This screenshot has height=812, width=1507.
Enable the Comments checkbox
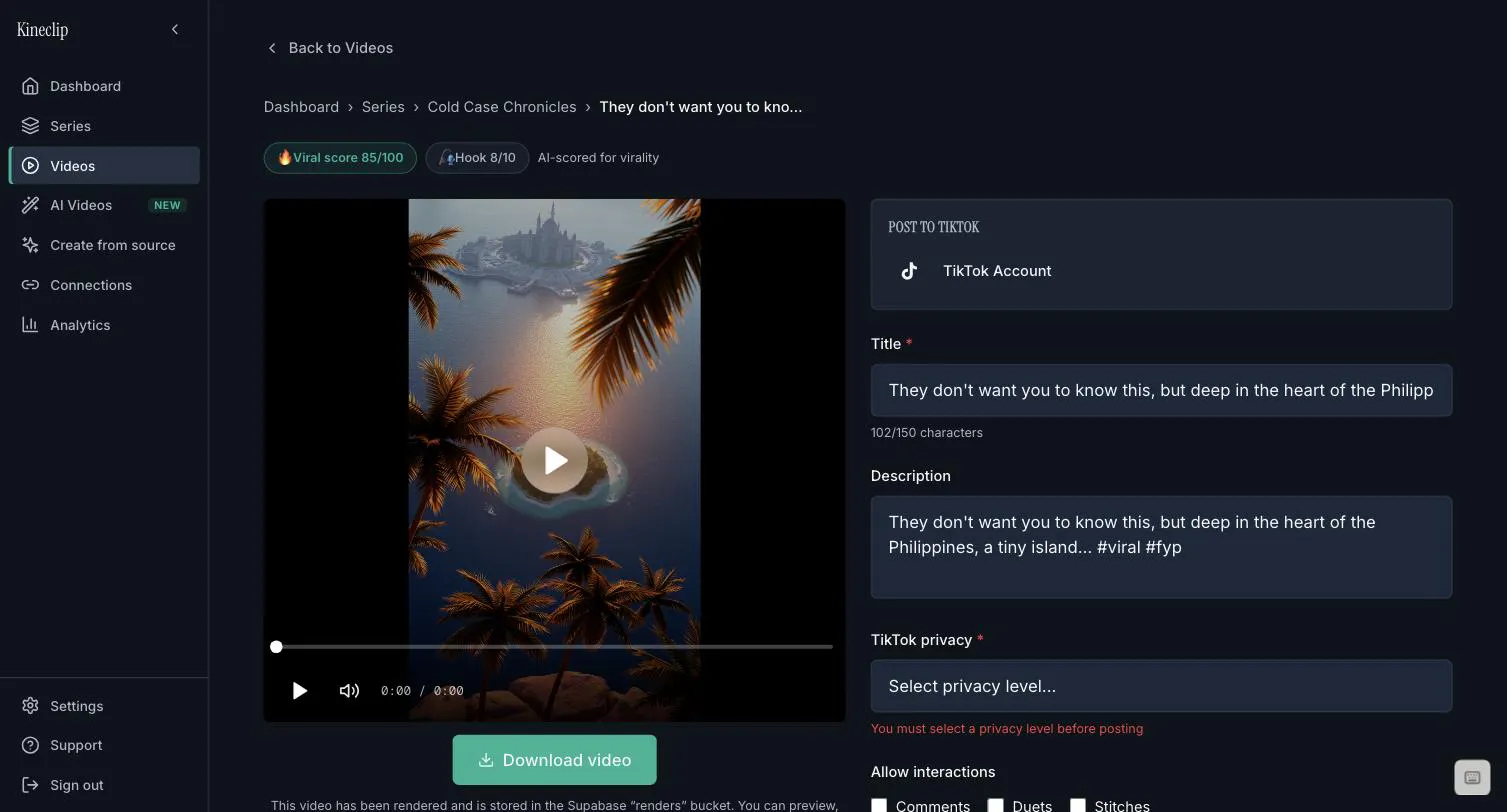[879, 806]
